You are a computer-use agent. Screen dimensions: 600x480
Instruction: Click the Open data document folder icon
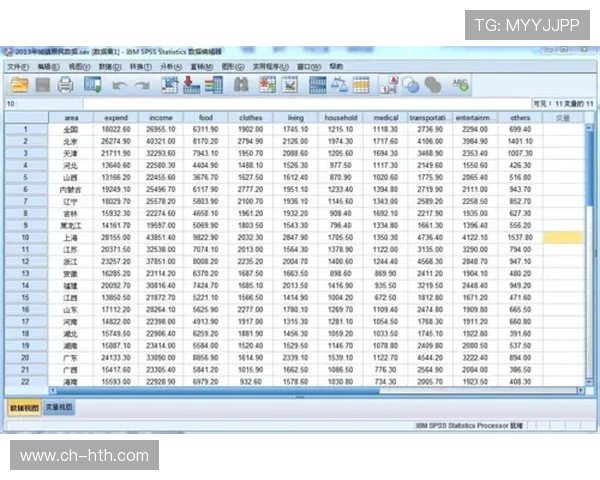tap(18, 85)
